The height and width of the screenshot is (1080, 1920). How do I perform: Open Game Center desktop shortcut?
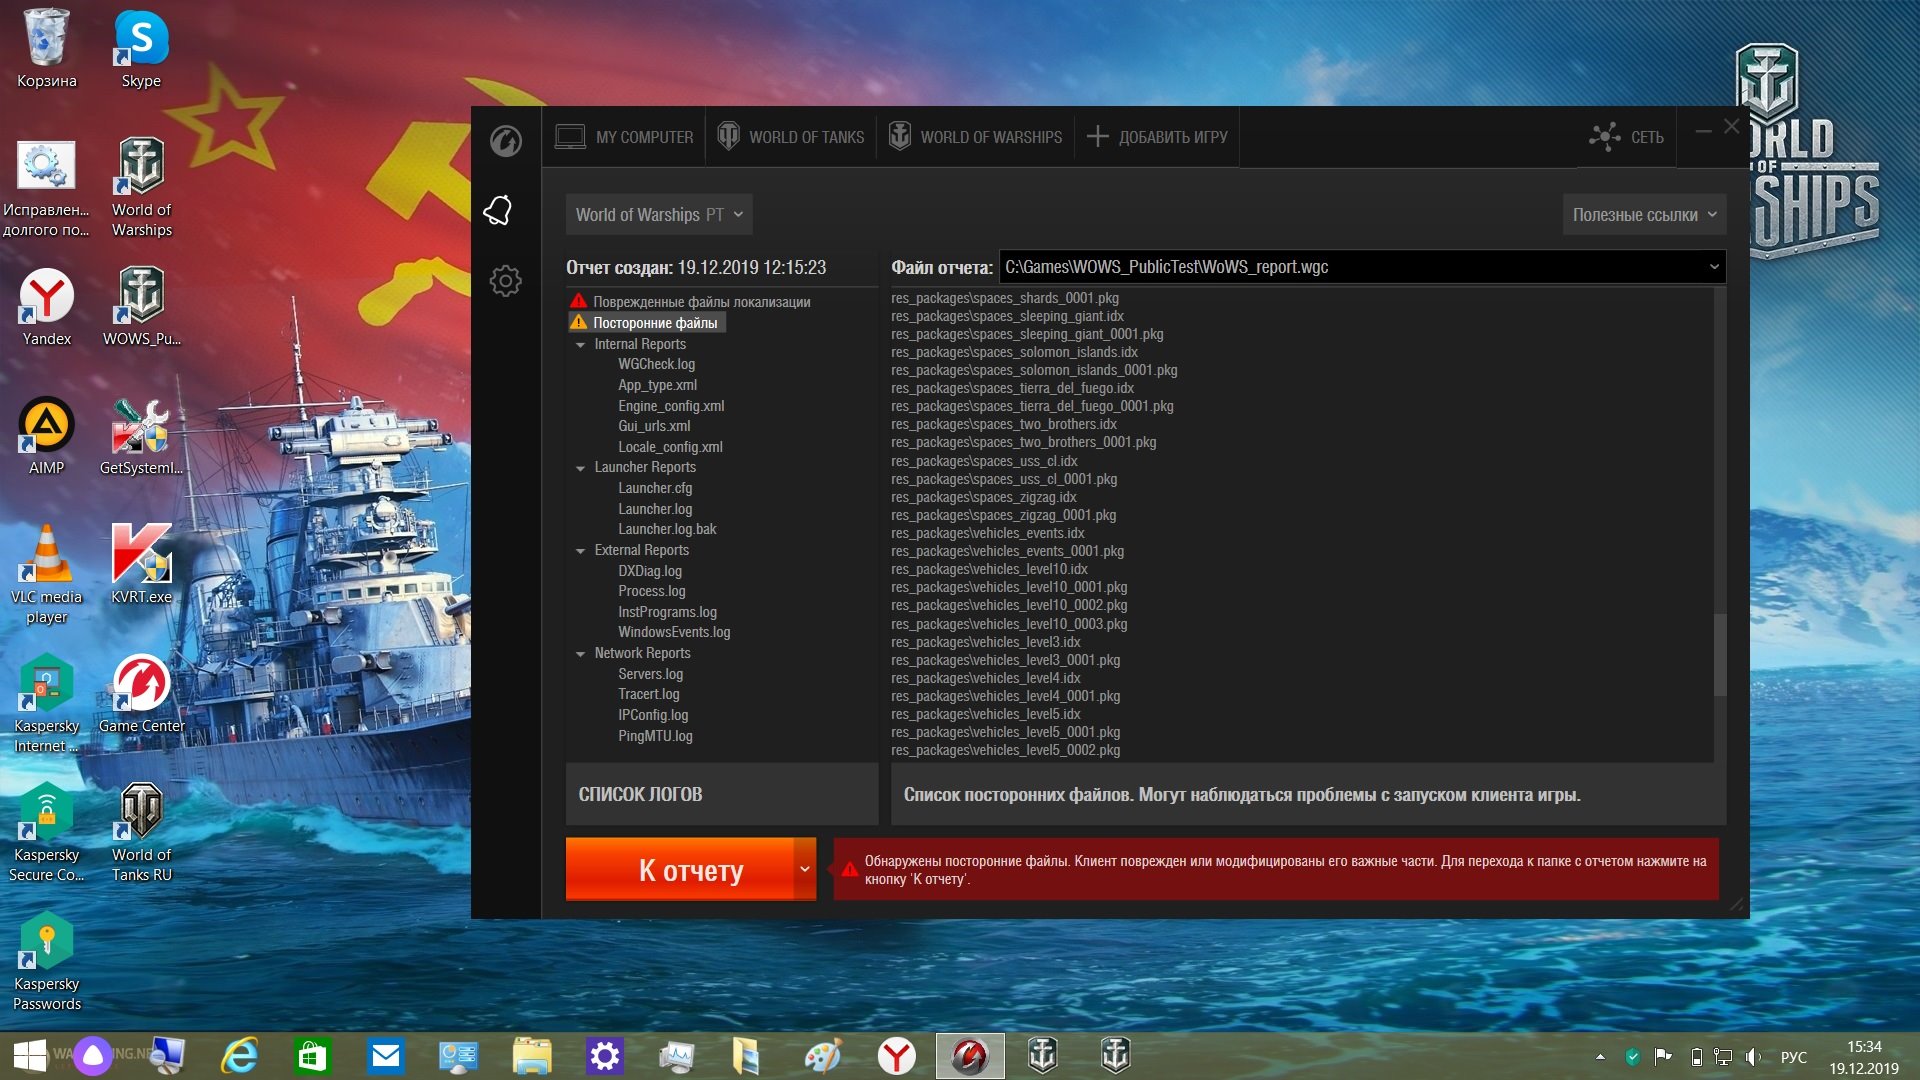click(x=141, y=694)
